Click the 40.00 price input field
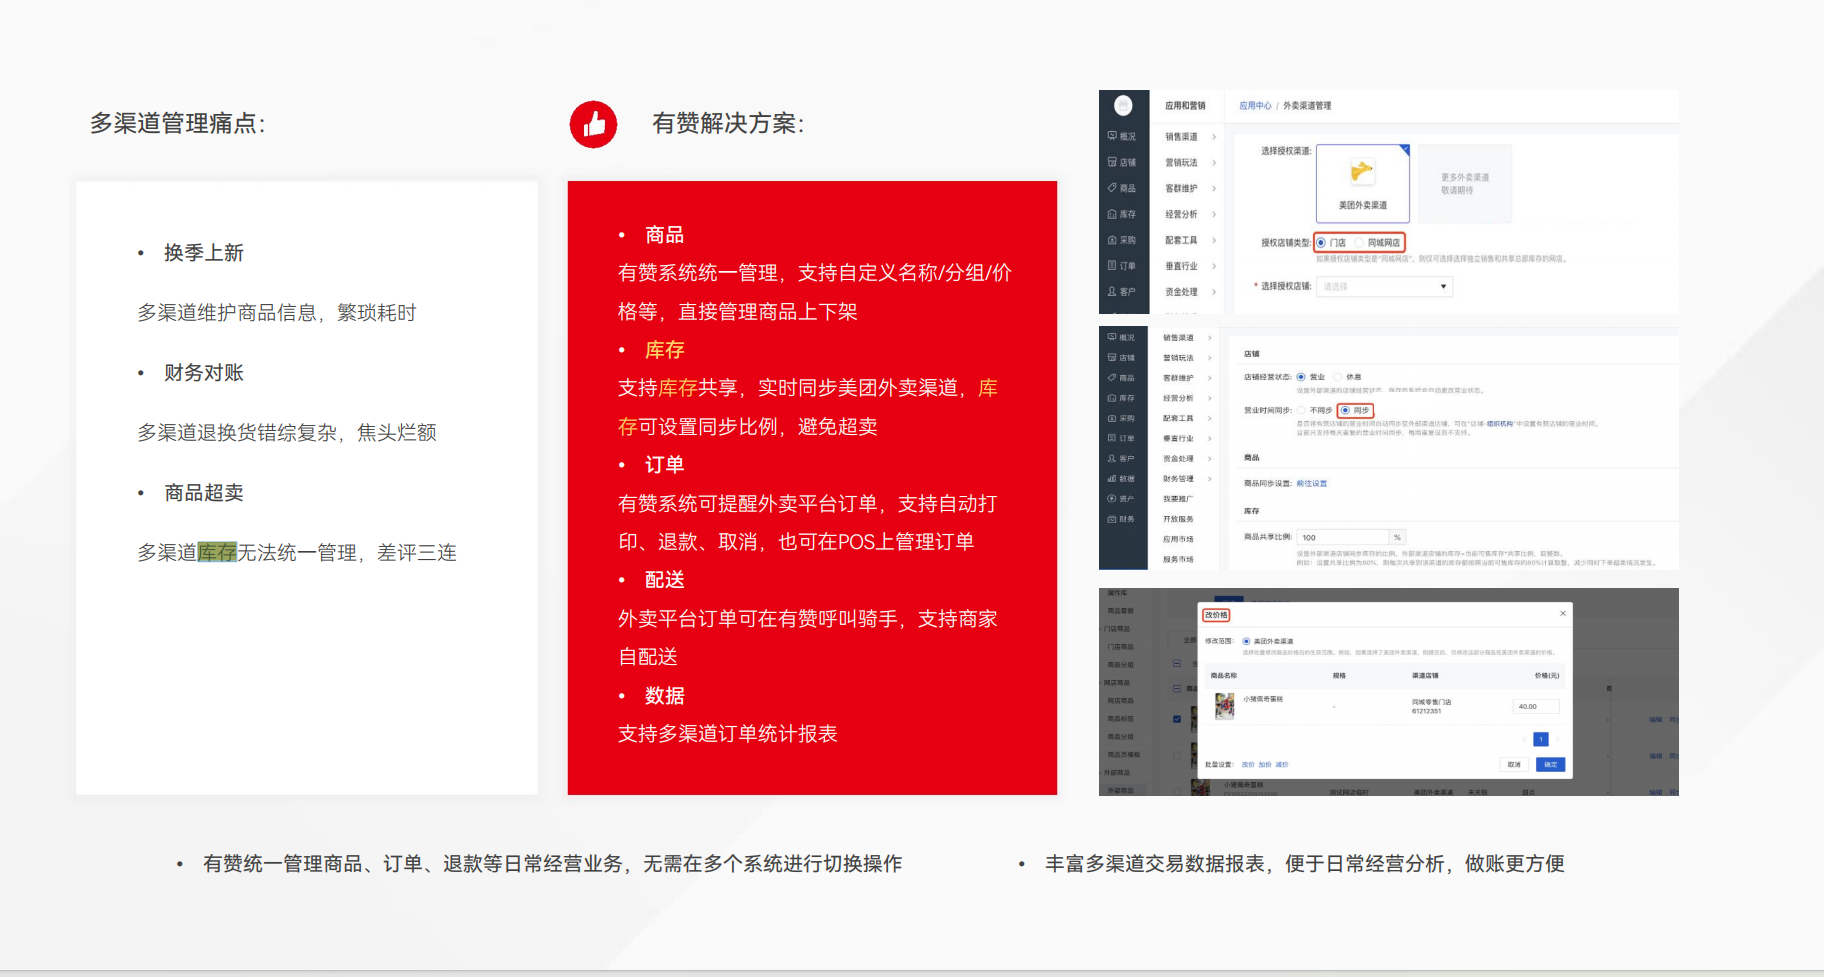Screen dimensions: 1824x977 point(1535,707)
